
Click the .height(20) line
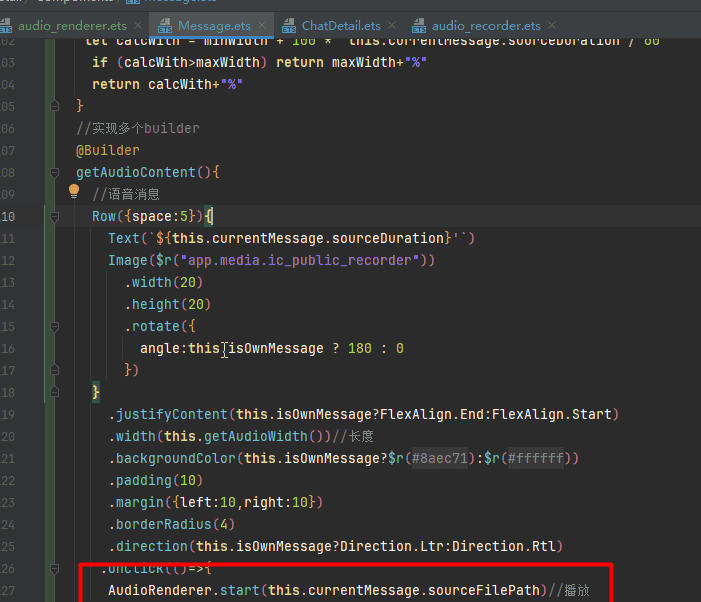(x=168, y=304)
